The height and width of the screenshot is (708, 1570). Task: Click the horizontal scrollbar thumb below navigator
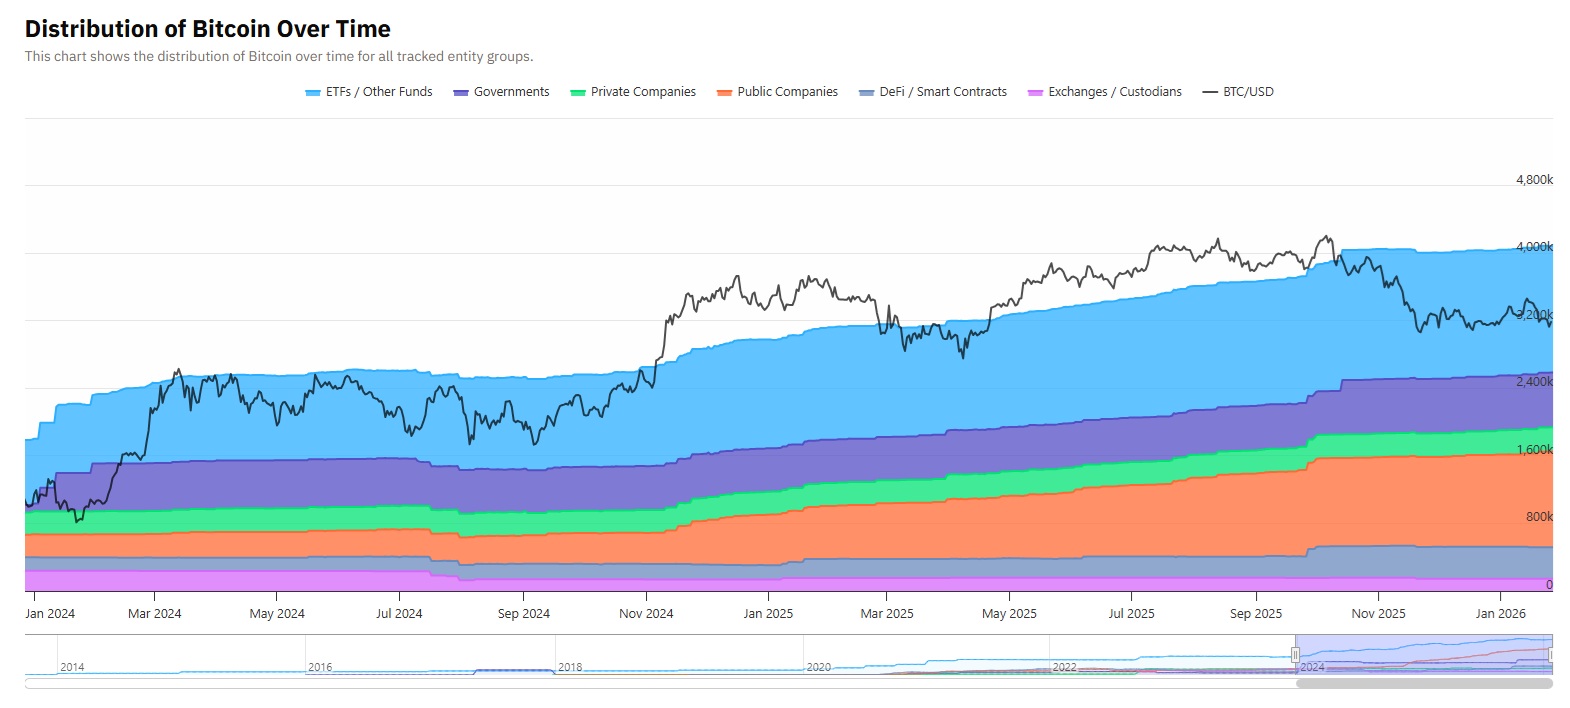[1424, 684]
